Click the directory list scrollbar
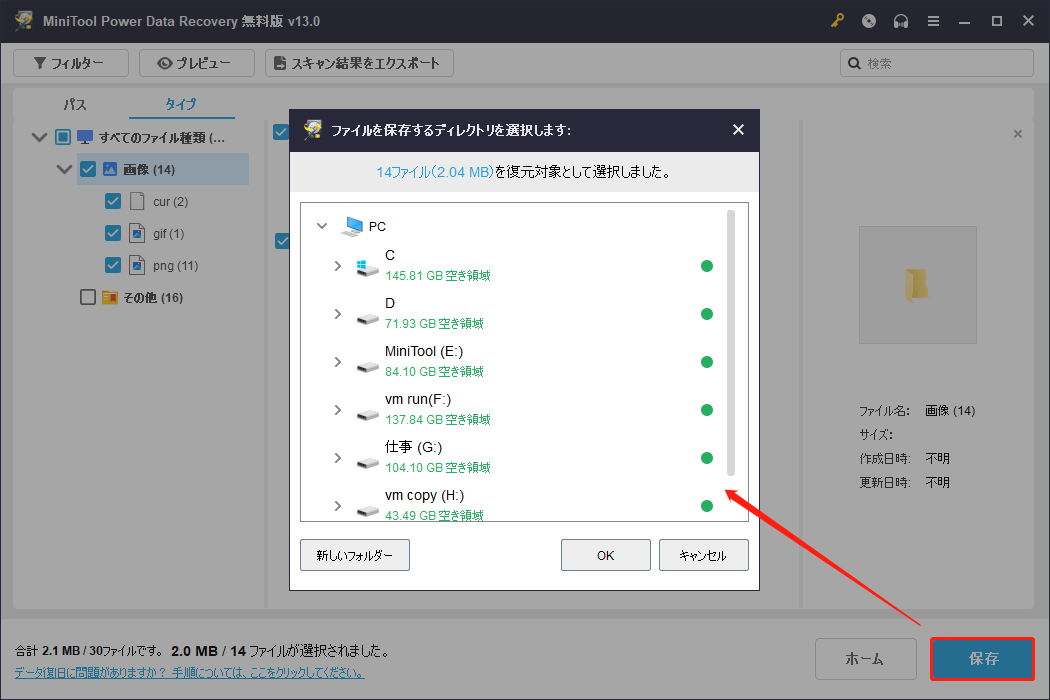 731,342
